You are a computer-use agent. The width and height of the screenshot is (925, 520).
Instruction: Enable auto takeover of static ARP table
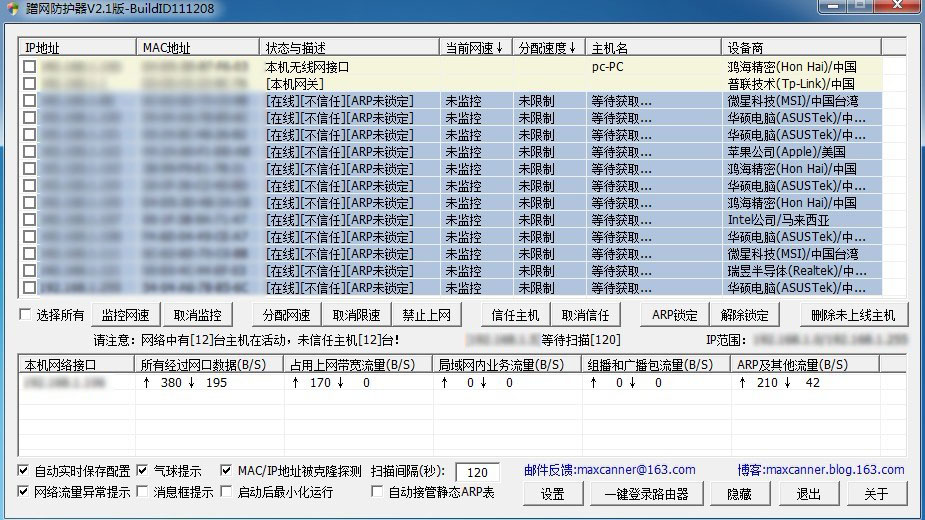pyautogui.click(x=377, y=492)
